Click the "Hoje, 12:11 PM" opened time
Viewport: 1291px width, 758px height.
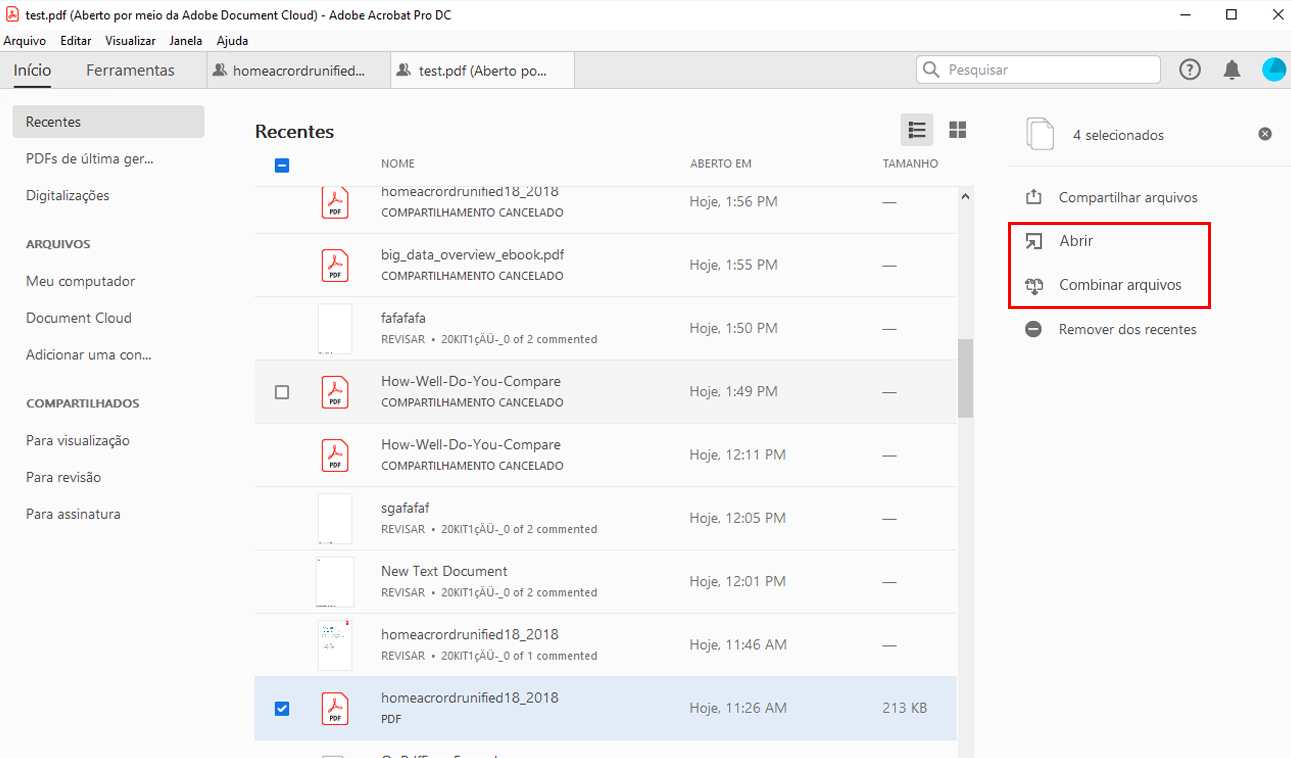(738, 455)
